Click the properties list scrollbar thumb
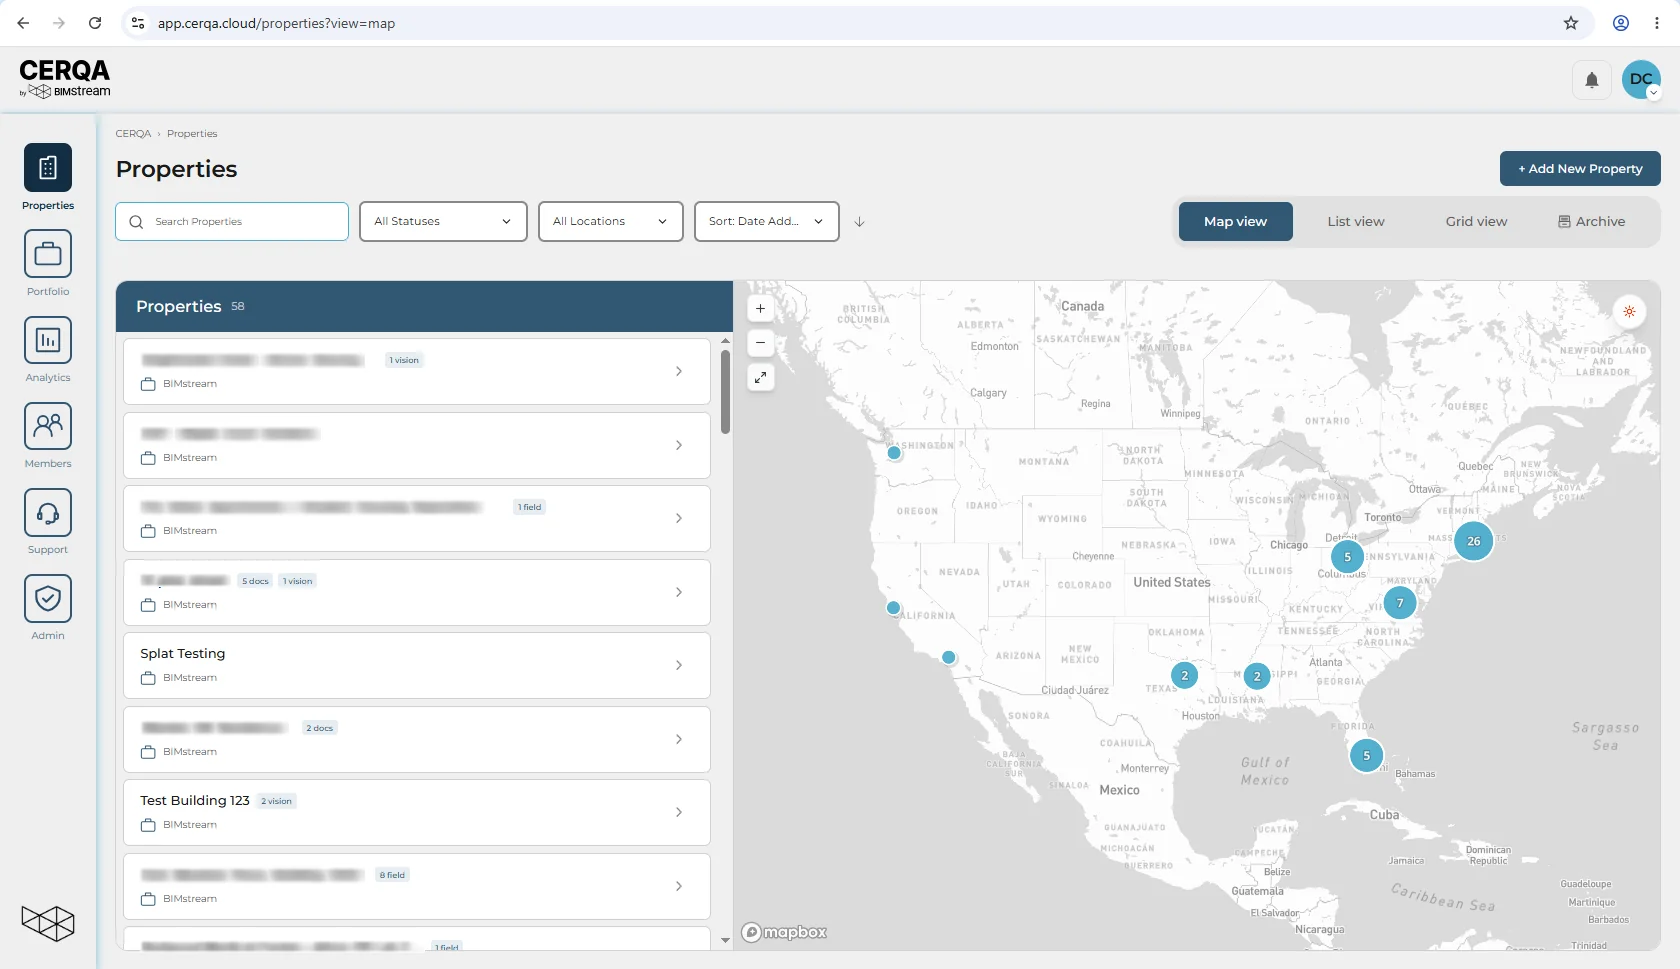 click(725, 391)
